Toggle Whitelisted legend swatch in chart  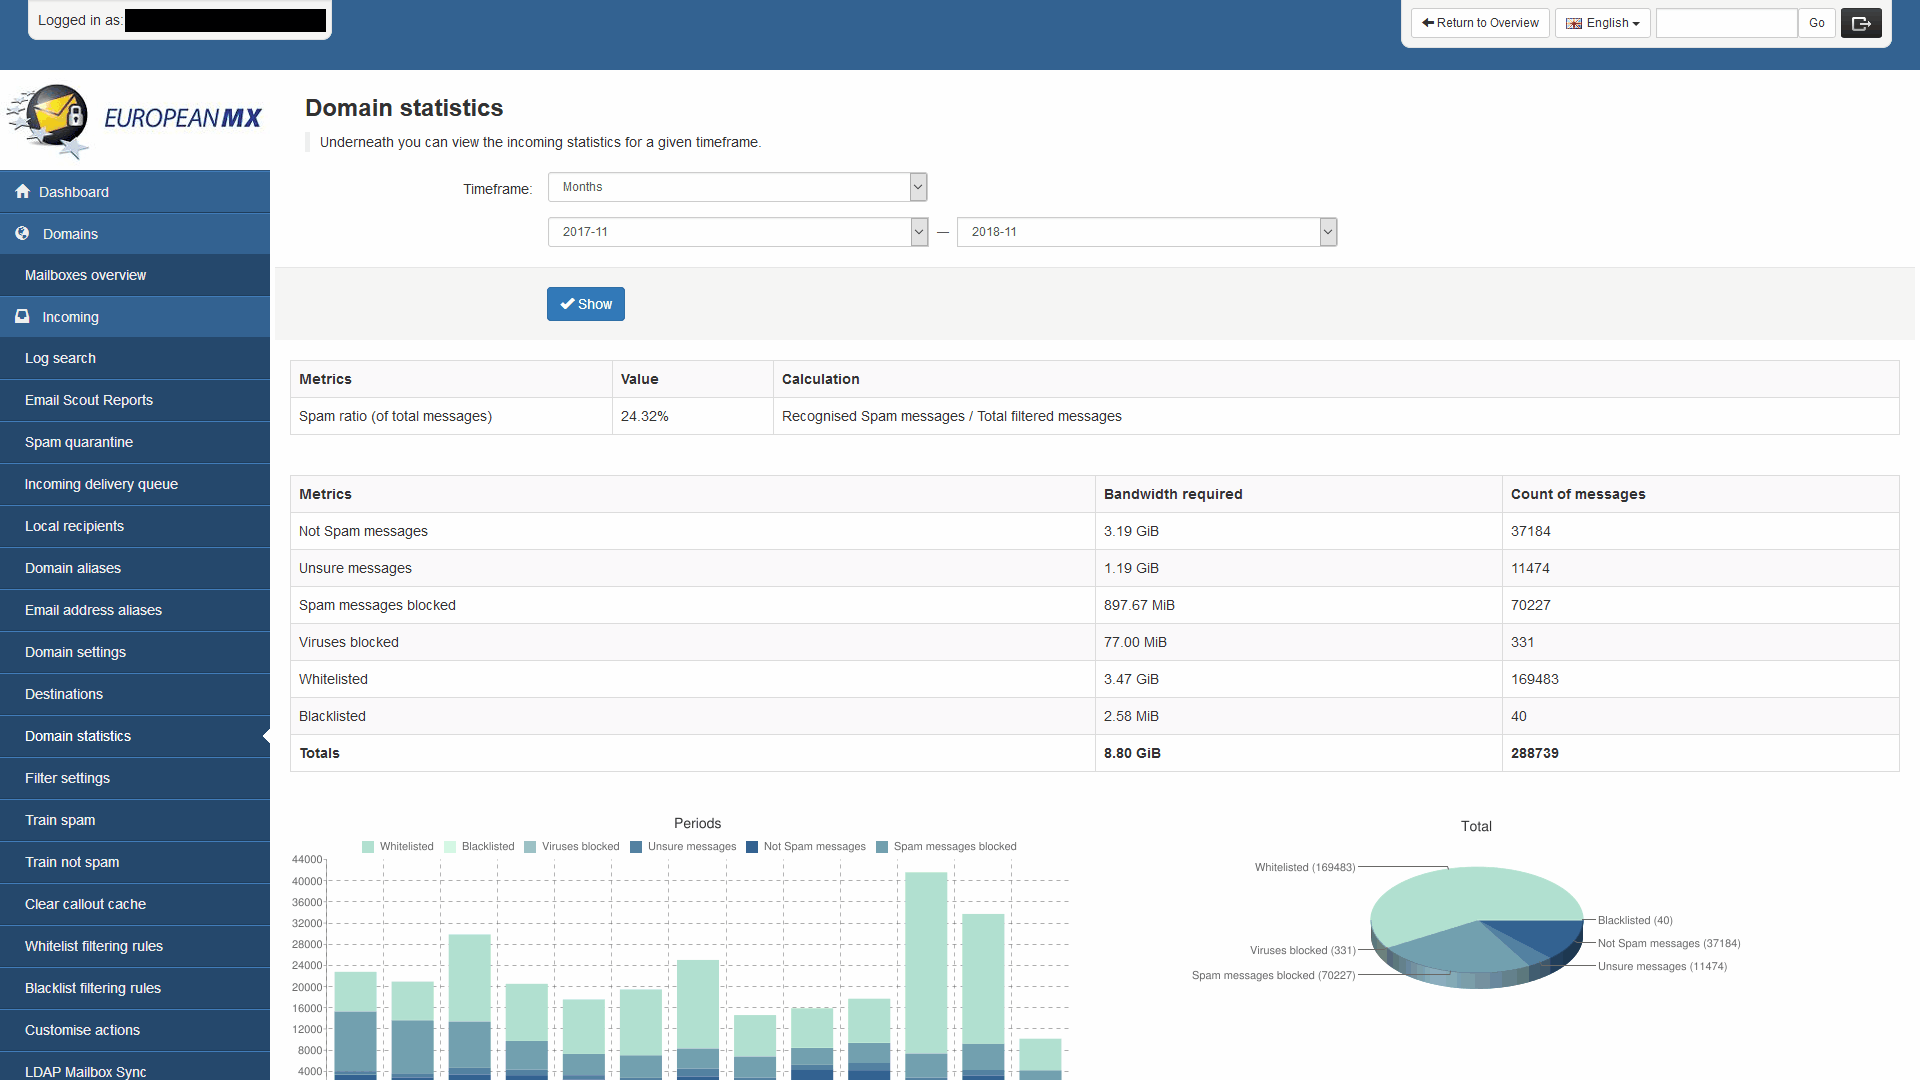click(368, 847)
